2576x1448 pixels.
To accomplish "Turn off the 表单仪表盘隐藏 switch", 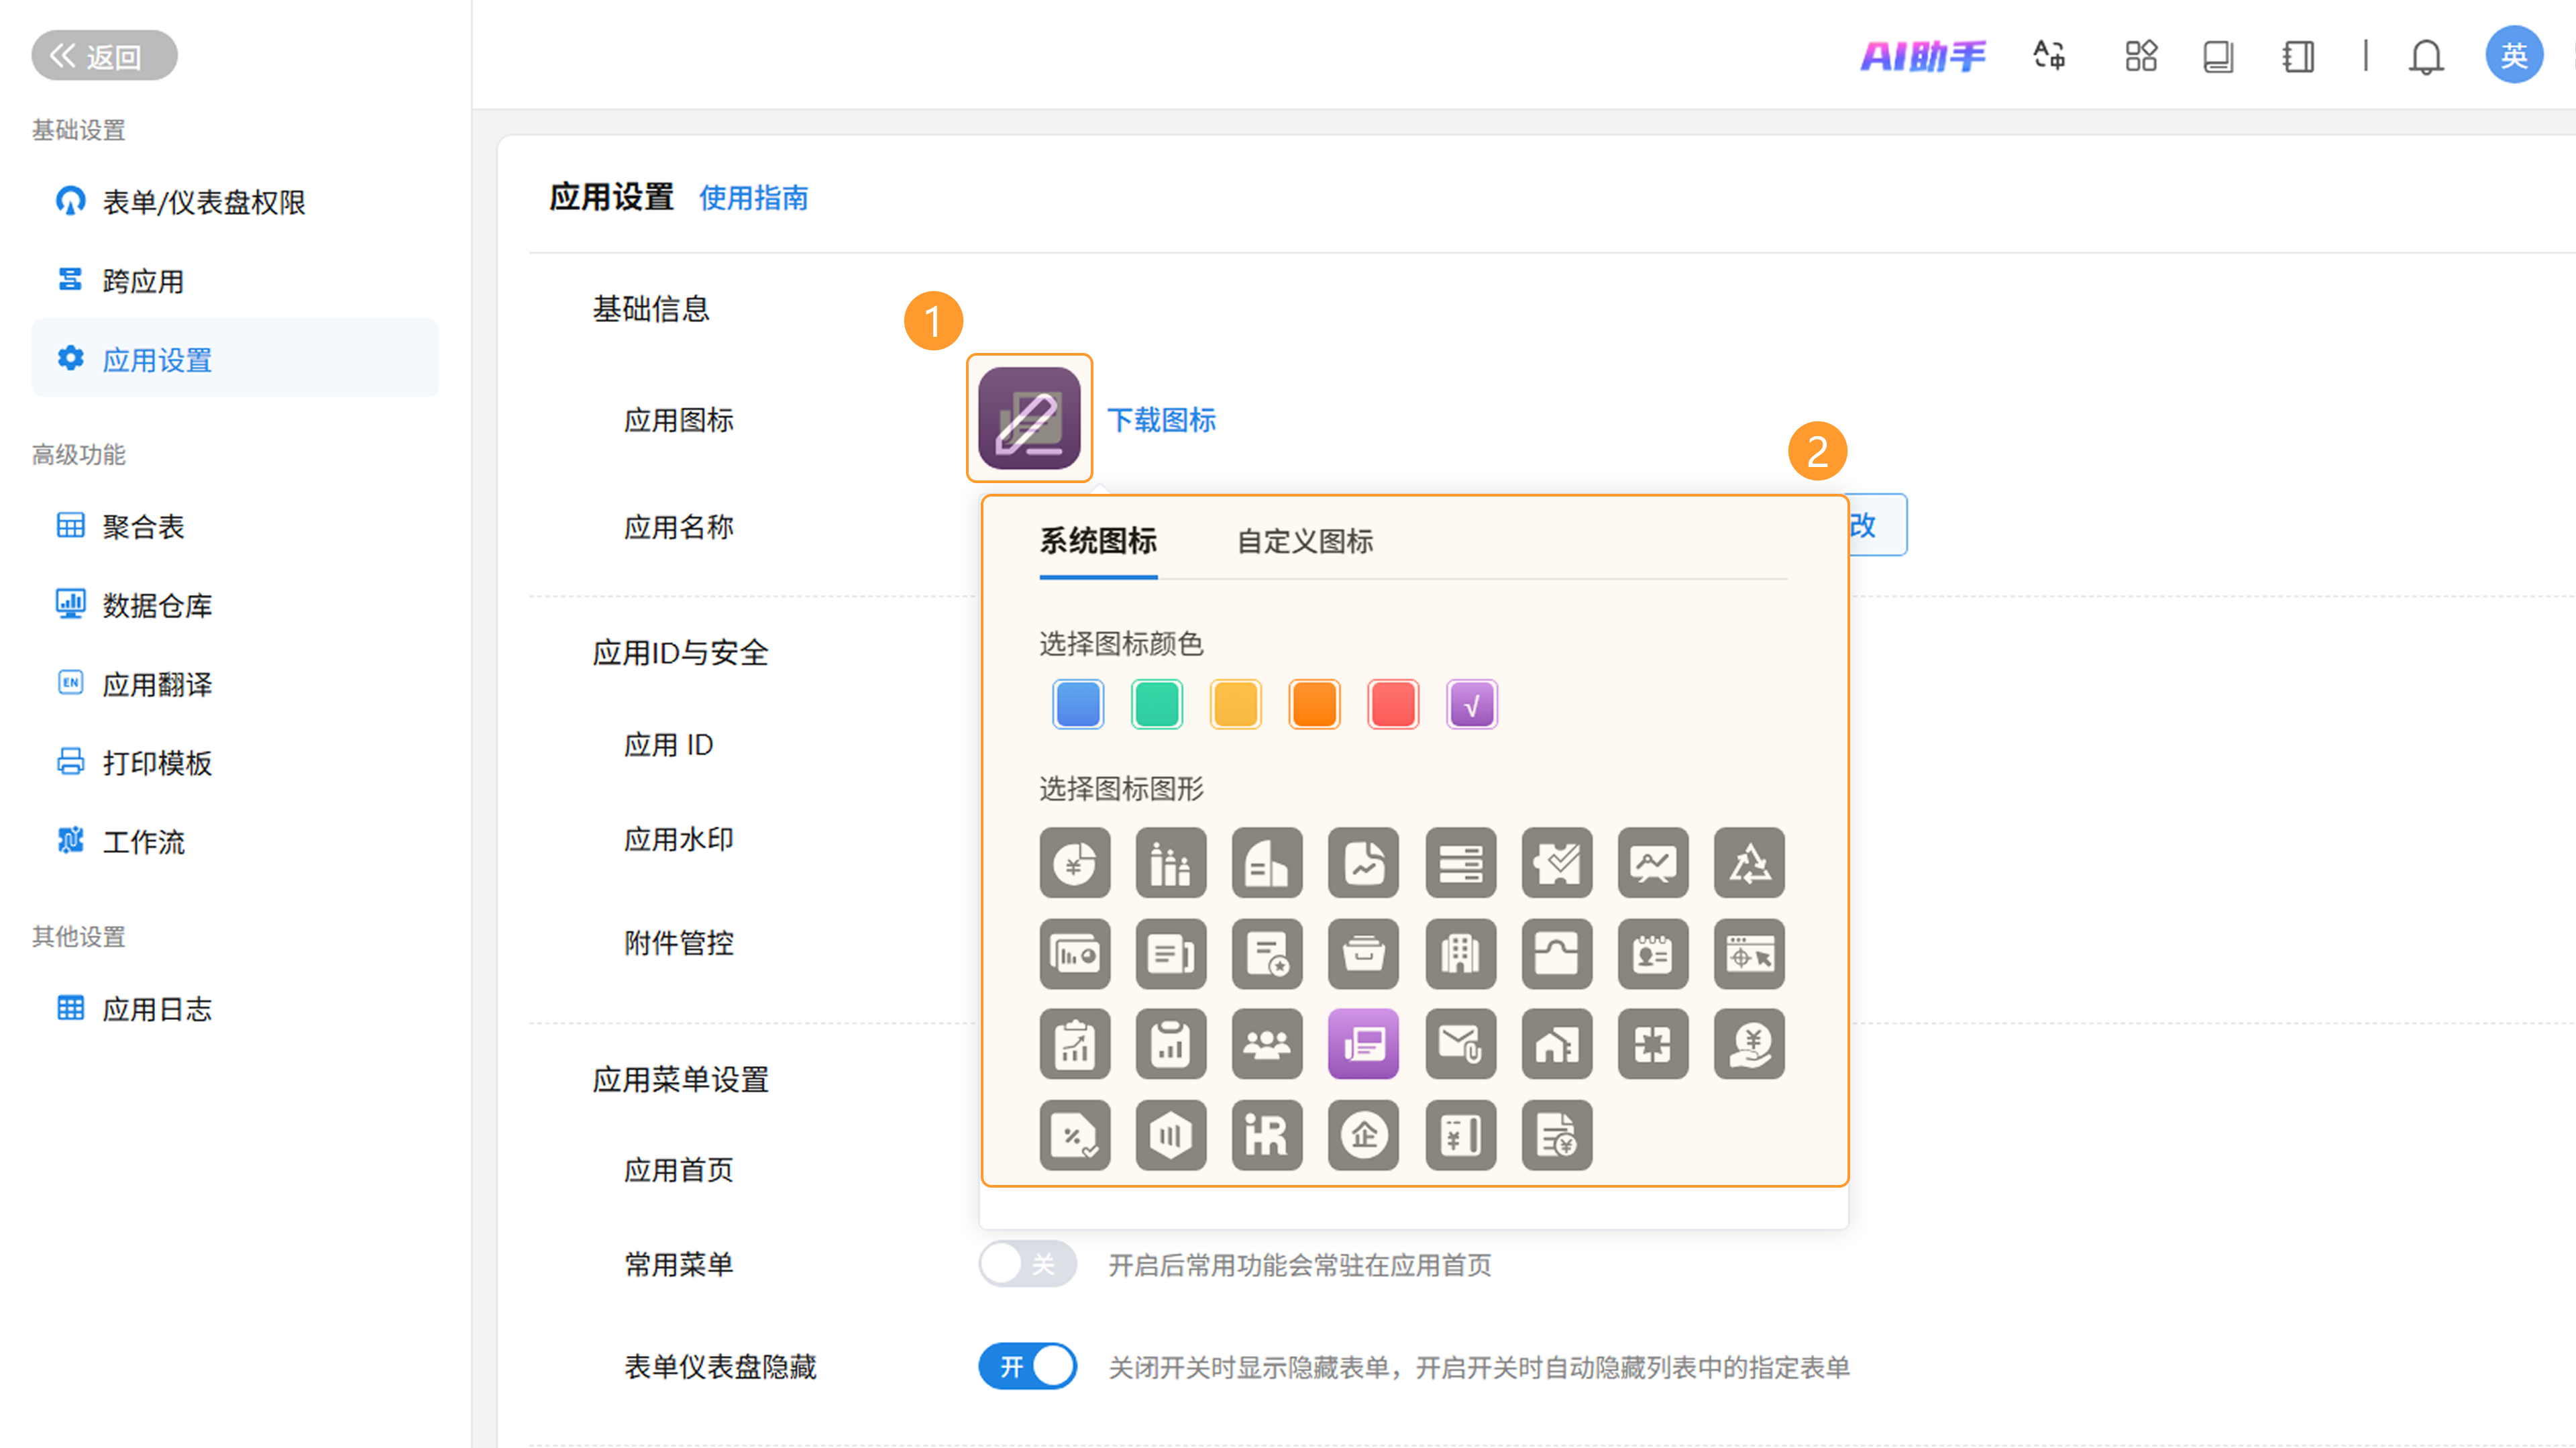I will [1027, 1366].
